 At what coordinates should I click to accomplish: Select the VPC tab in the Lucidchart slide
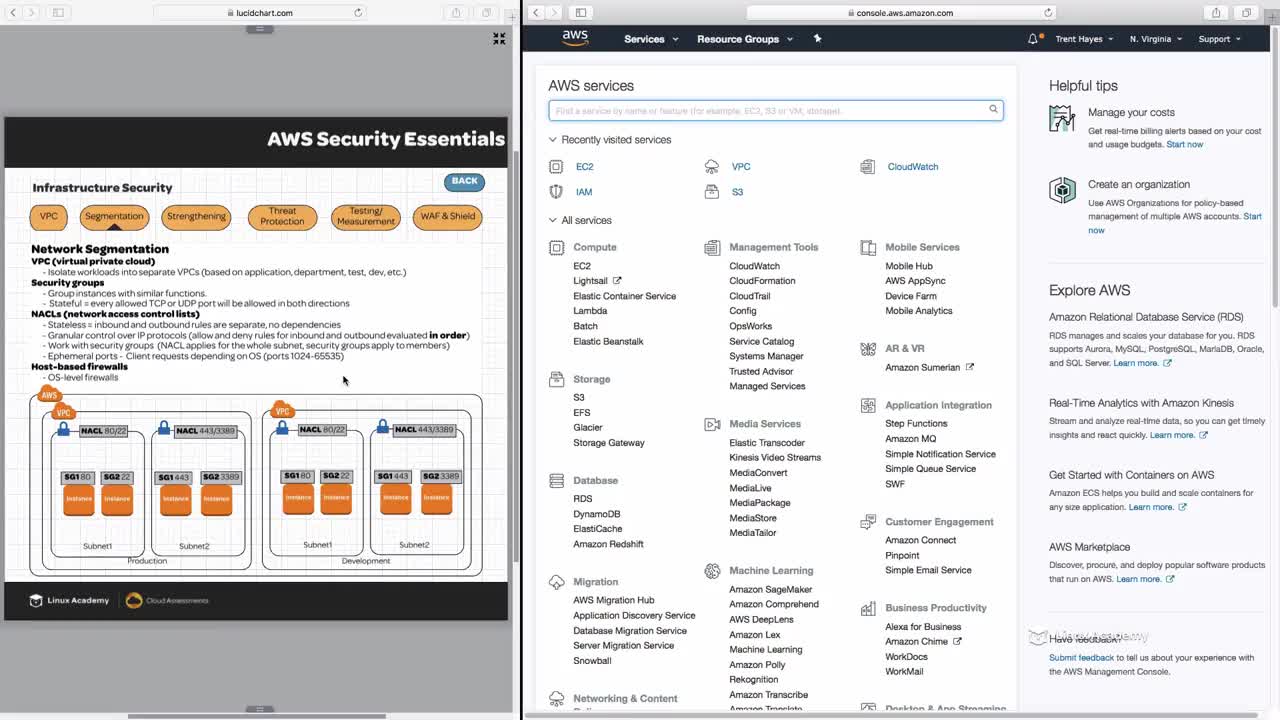(x=49, y=216)
